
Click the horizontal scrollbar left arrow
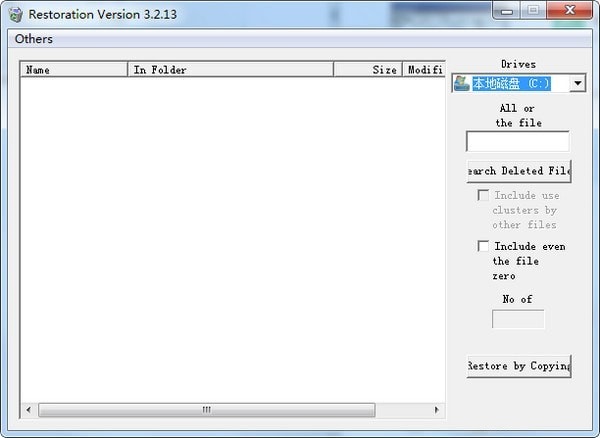29,410
